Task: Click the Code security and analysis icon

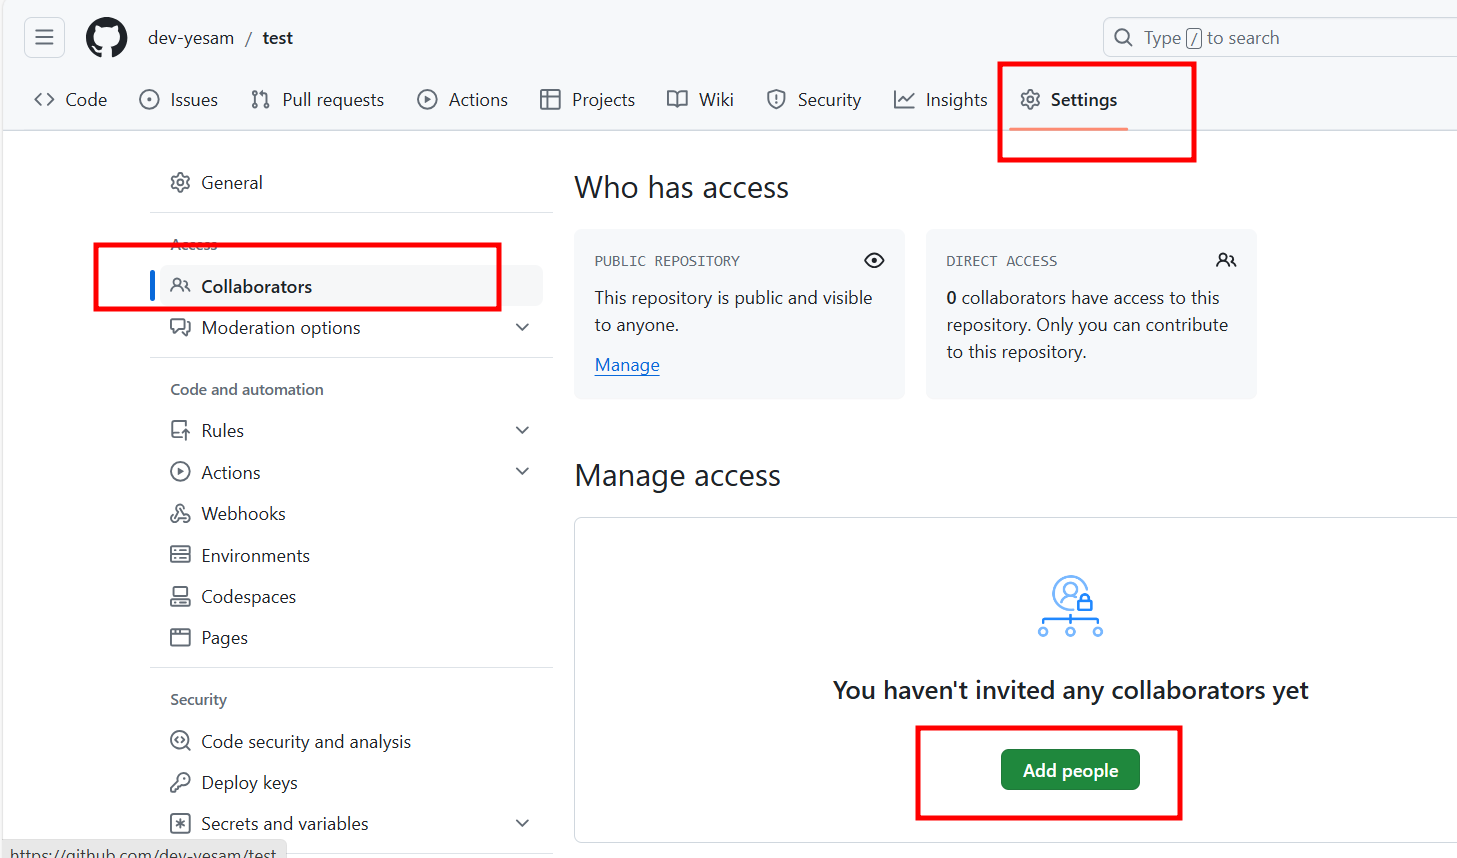Action: 180,741
